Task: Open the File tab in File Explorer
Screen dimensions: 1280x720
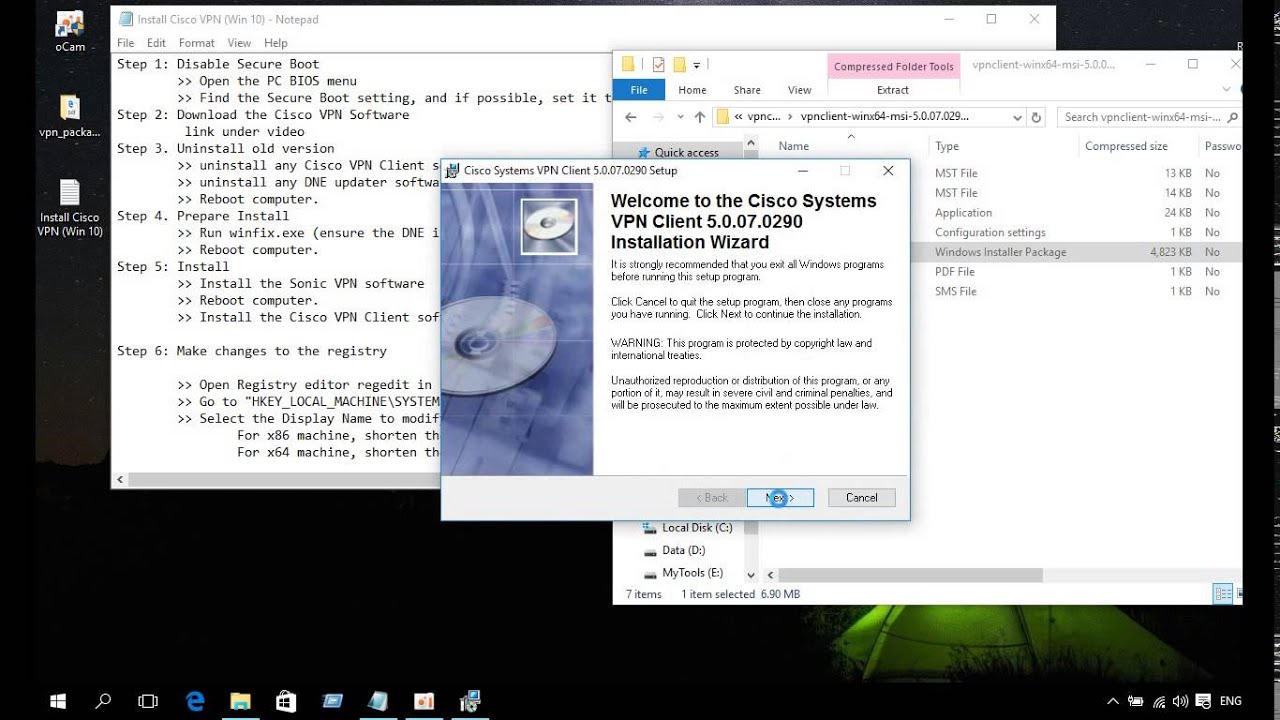Action: coord(638,90)
